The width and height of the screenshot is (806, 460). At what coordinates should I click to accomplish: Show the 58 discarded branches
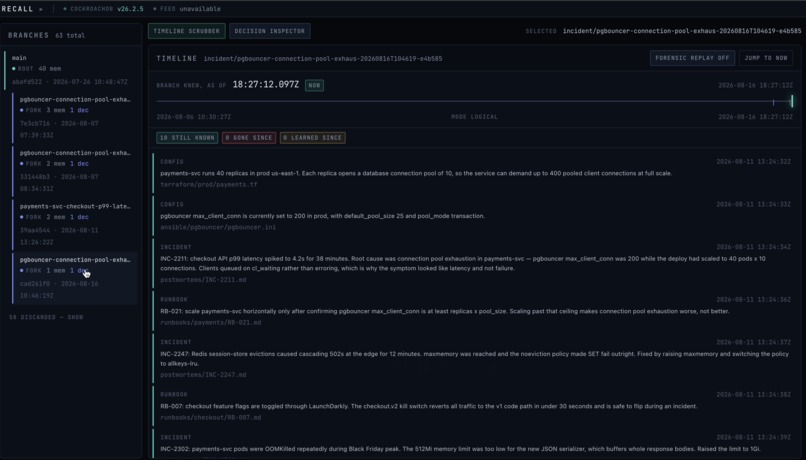pyautogui.click(x=46, y=317)
